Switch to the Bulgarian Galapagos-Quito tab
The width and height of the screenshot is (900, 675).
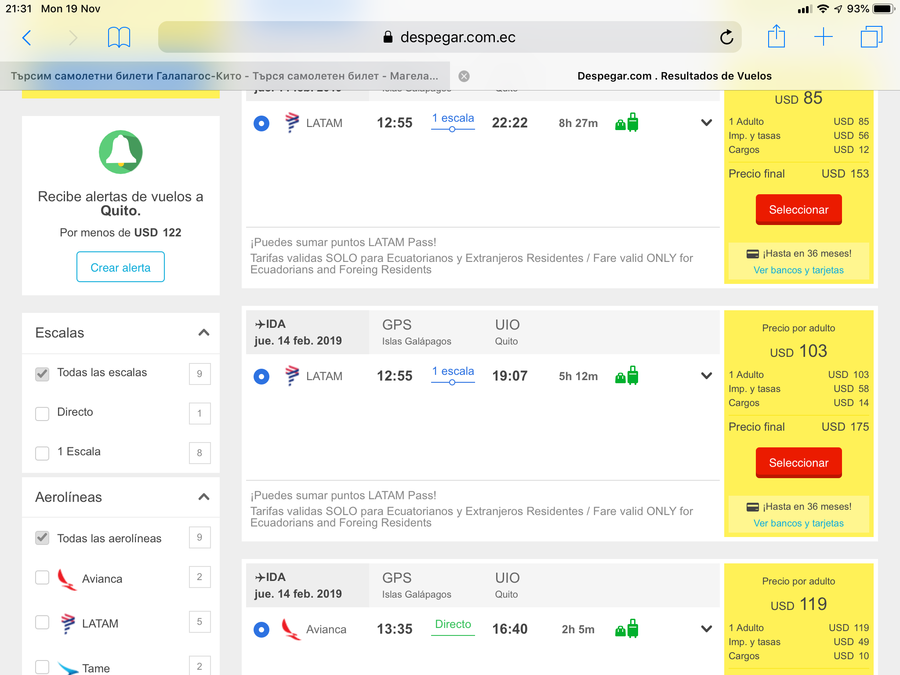[x=224, y=76]
